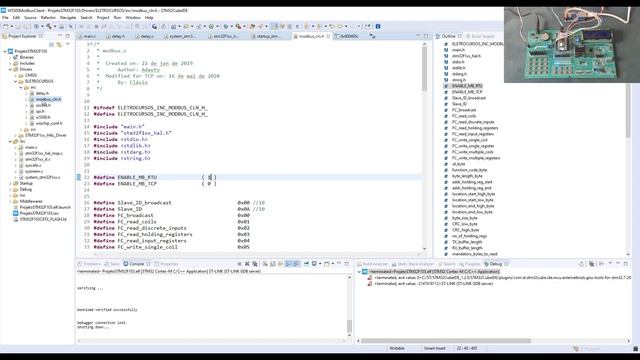Close the modbus_cln.h editor tab

(x=328, y=36)
